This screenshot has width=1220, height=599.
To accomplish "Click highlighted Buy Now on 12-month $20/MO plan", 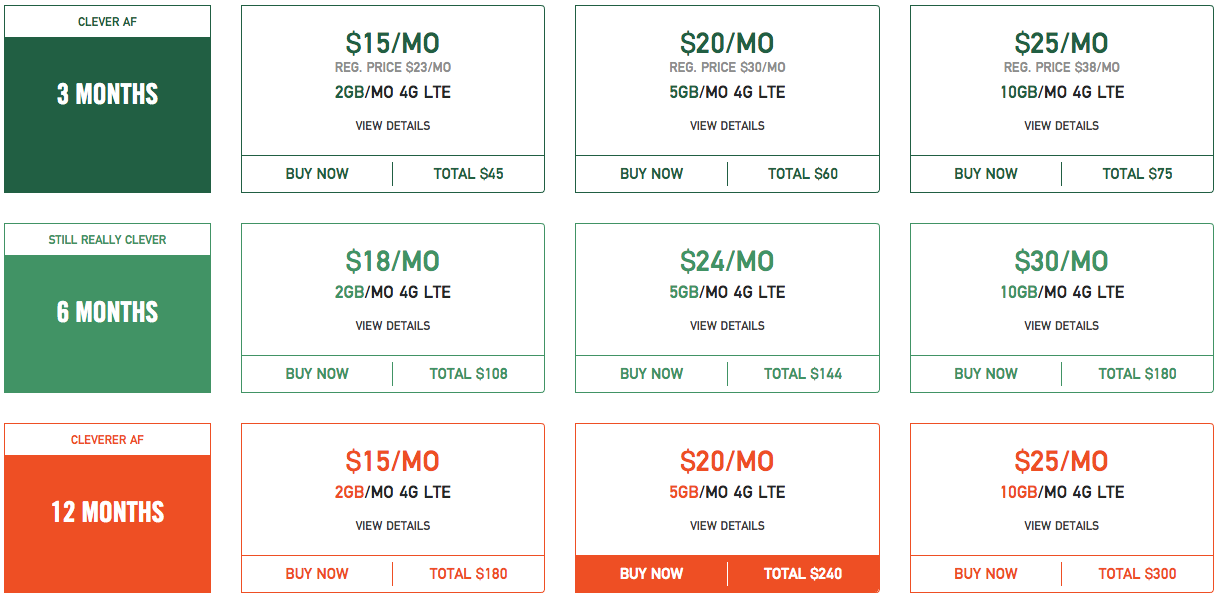I will [x=651, y=574].
